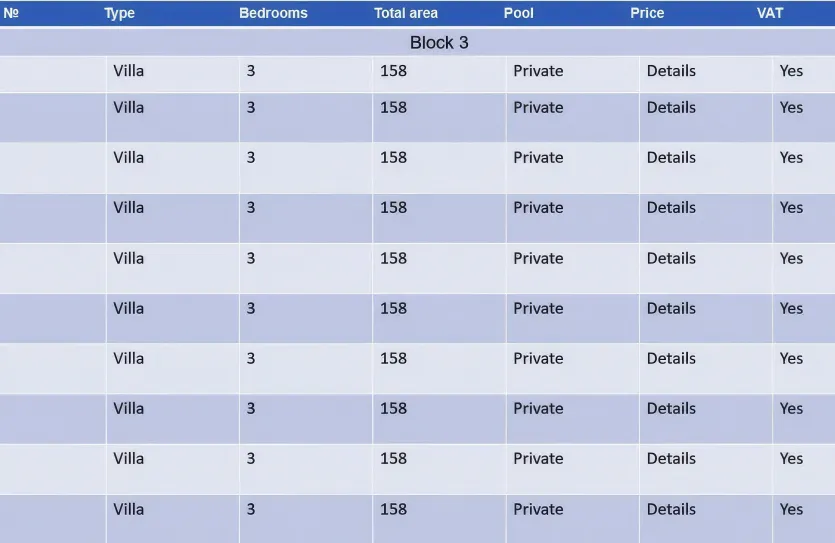Click Details in the third villa row
The width and height of the screenshot is (835, 543).
(671, 158)
